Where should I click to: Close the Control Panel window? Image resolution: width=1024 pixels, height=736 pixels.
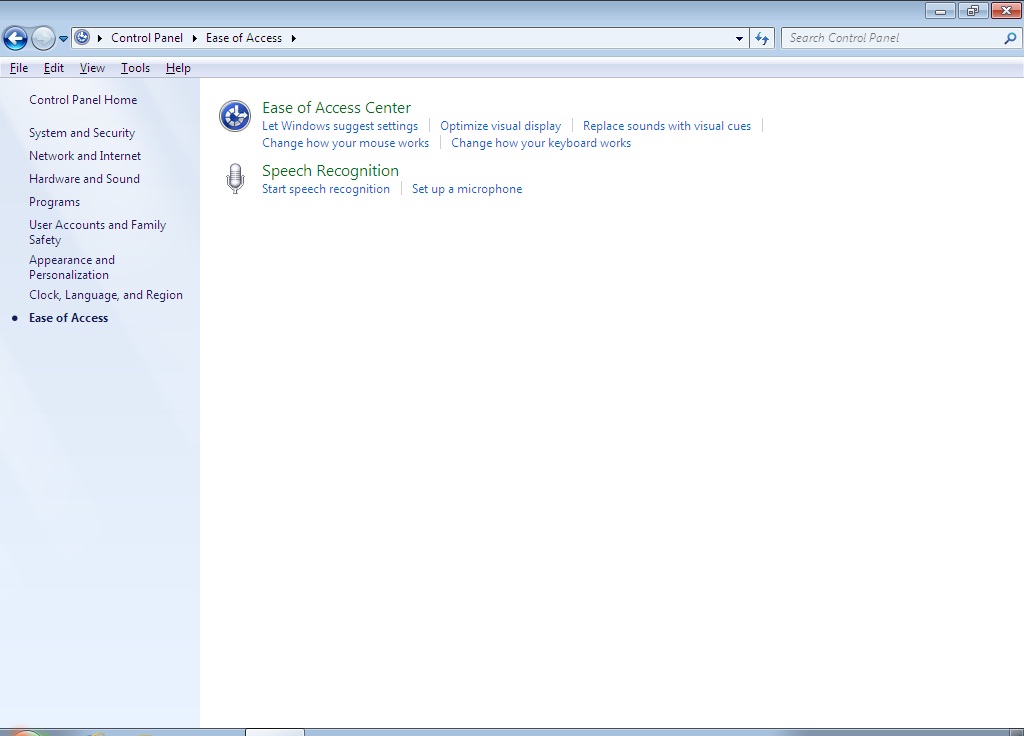(x=1006, y=10)
